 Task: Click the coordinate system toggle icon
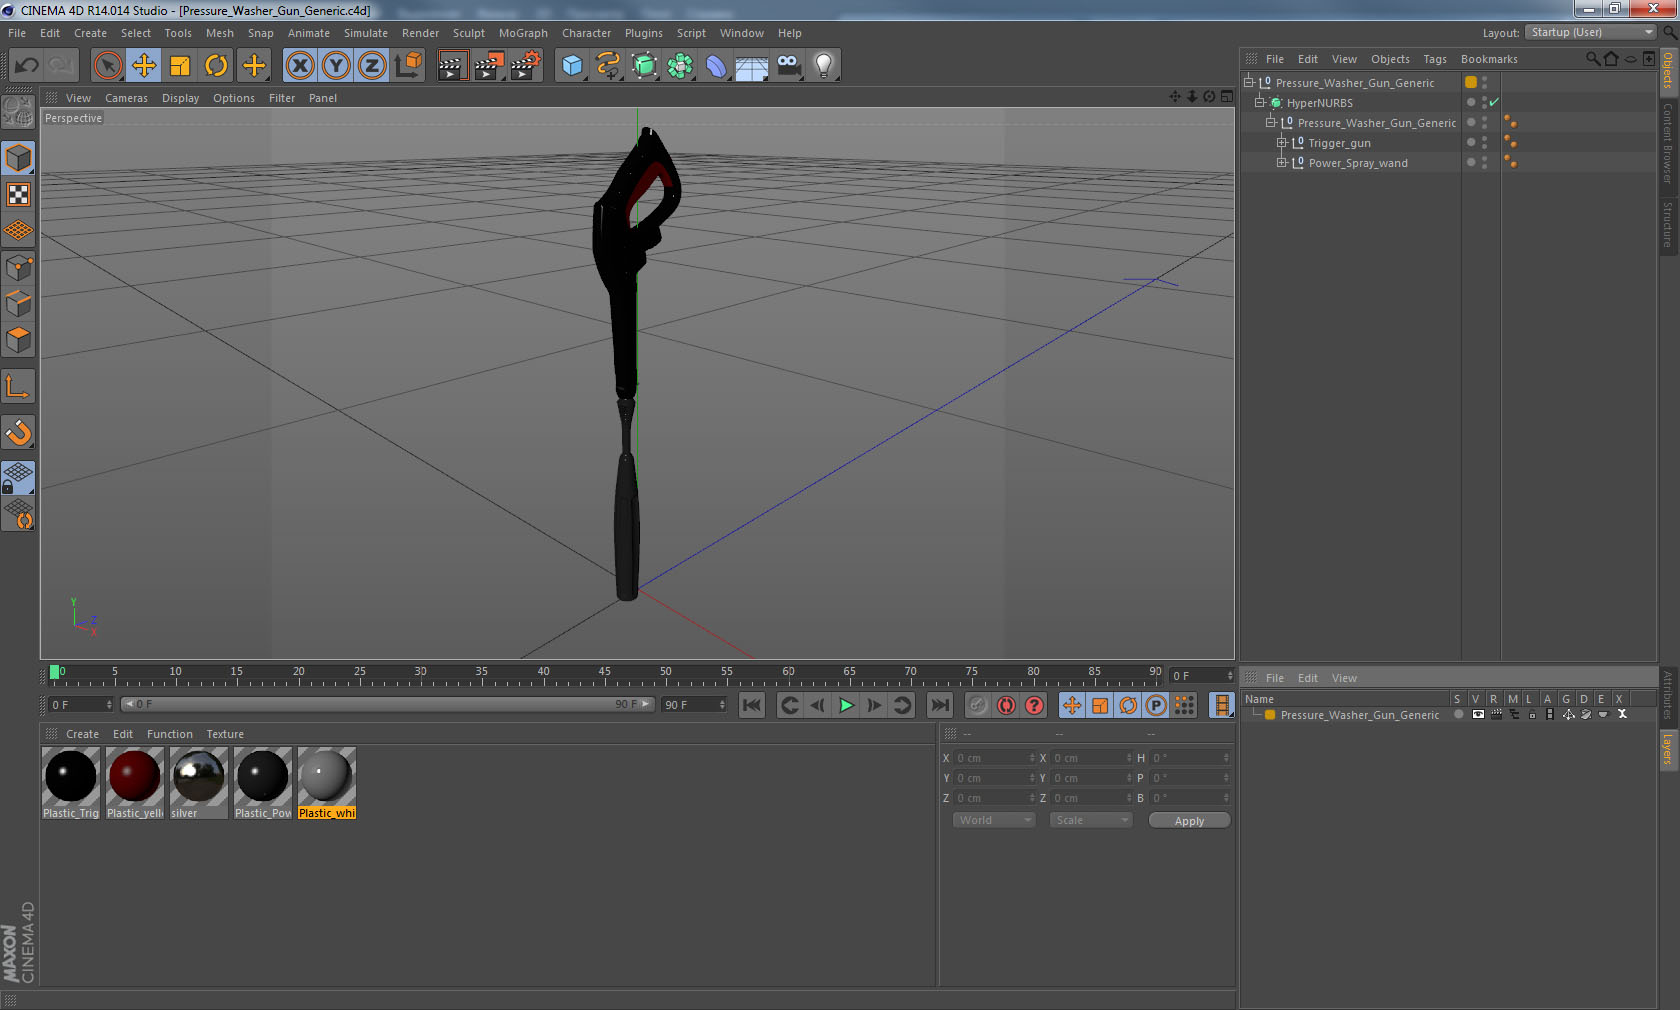(x=408, y=66)
